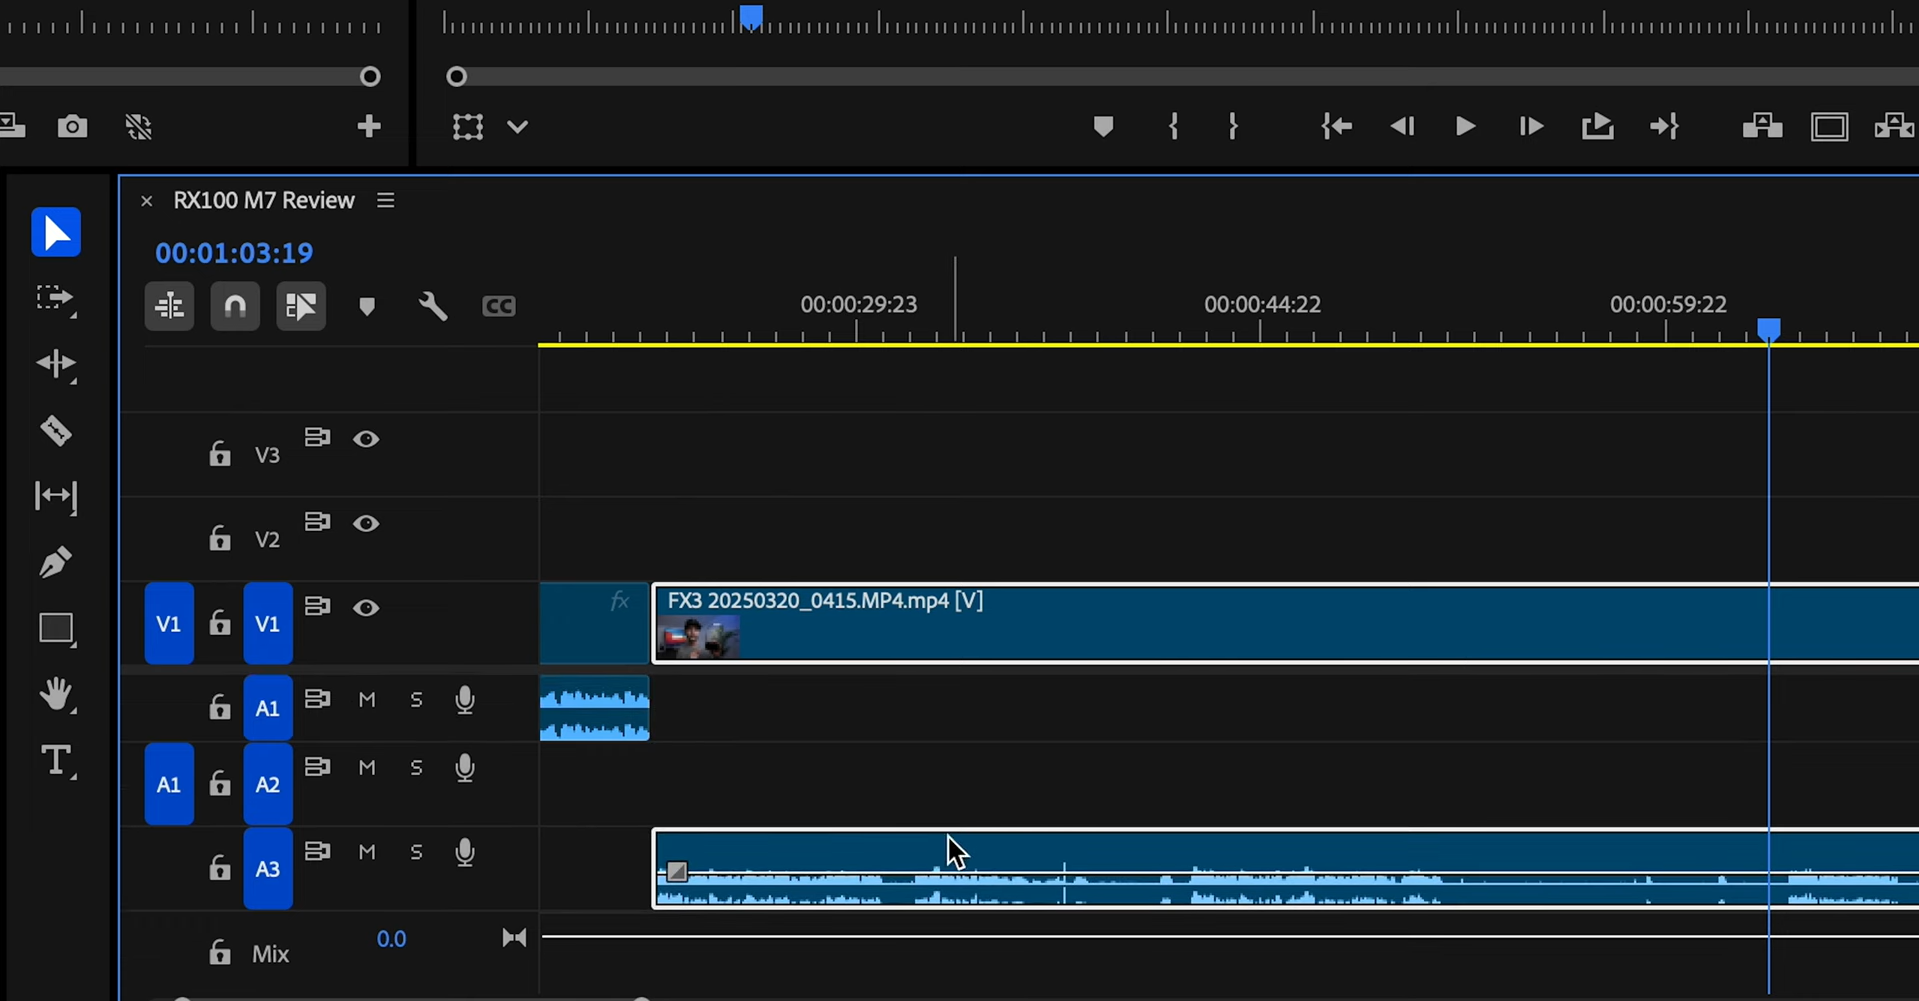This screenshot has width=1919, height=1001.
Task: Select the Pen tool in the toolbar
Action: (x=55, y=563)
